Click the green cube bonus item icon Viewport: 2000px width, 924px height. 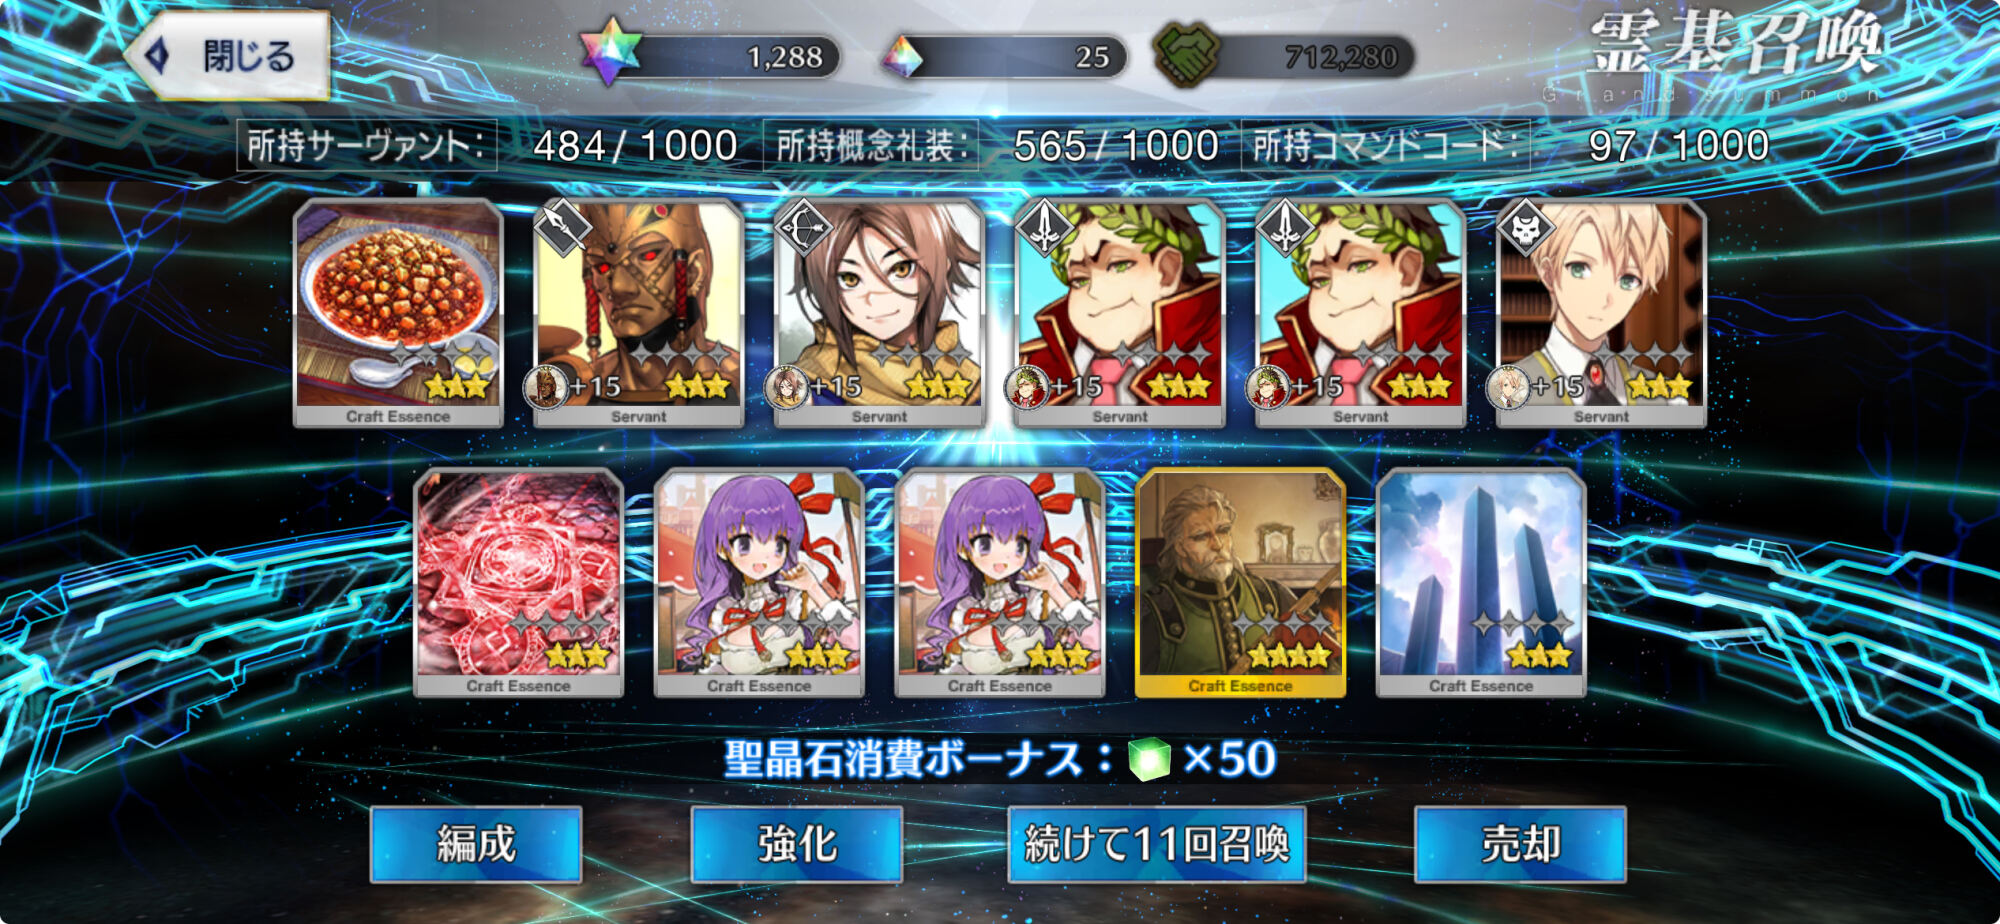(x=1149, y=759)
